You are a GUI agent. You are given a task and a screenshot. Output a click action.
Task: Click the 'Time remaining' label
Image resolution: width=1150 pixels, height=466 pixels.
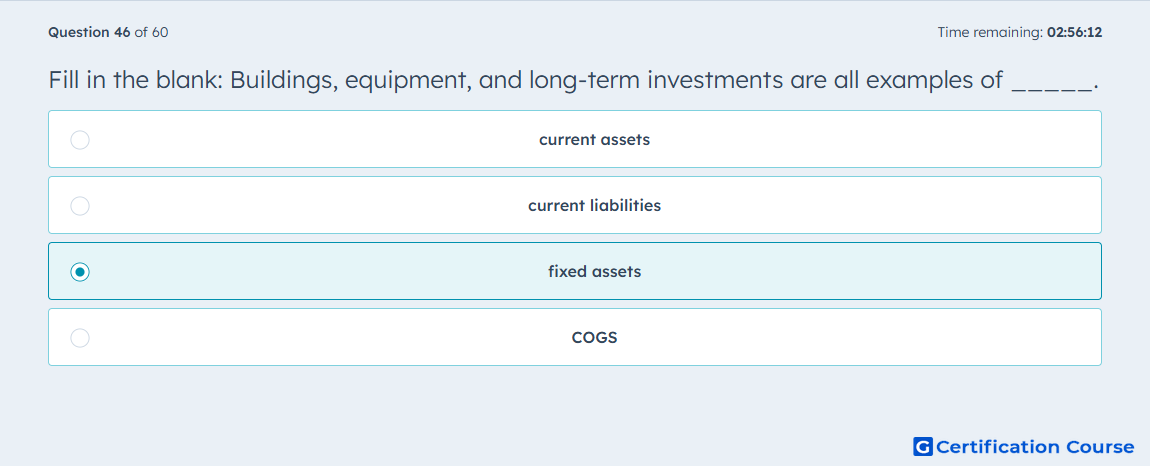(x=991, y=32)
